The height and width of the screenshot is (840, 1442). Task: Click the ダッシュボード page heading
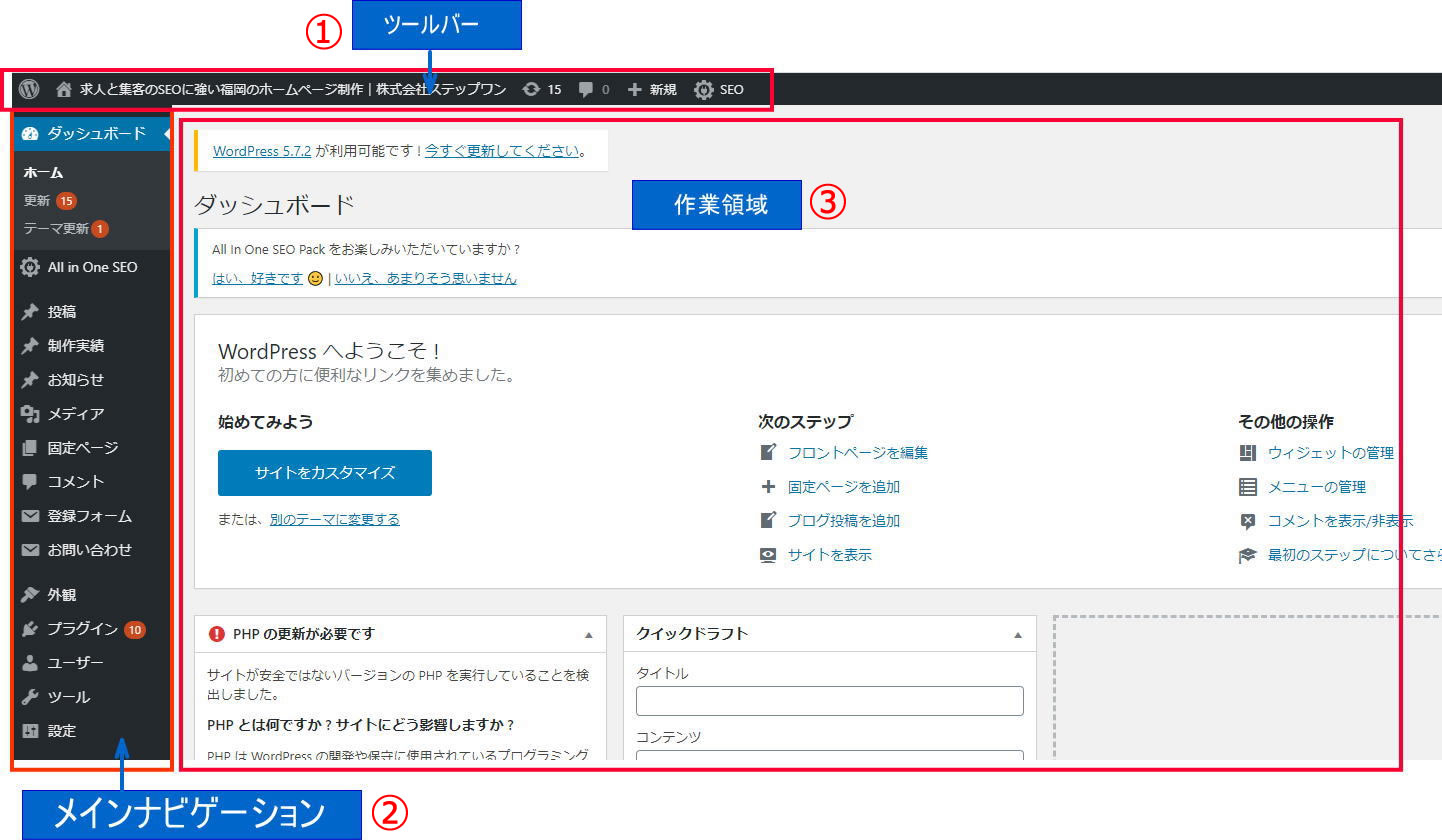click(x=275, y=205)
